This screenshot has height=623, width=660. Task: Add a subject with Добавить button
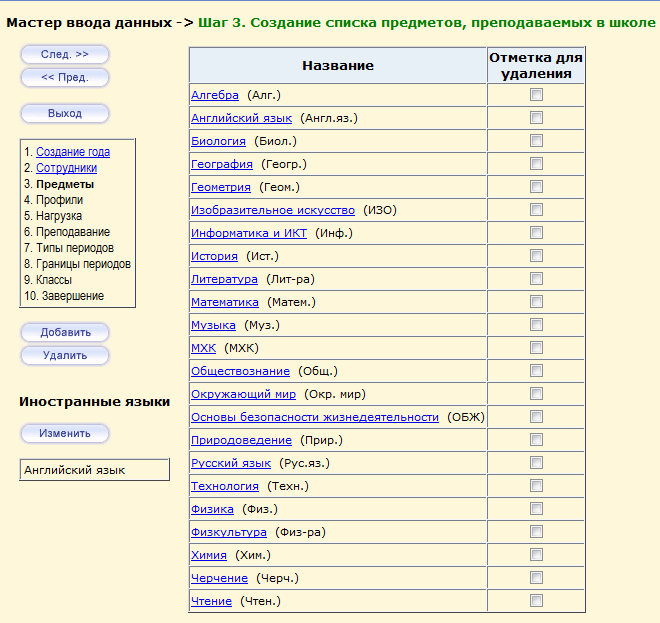[65, 332]
